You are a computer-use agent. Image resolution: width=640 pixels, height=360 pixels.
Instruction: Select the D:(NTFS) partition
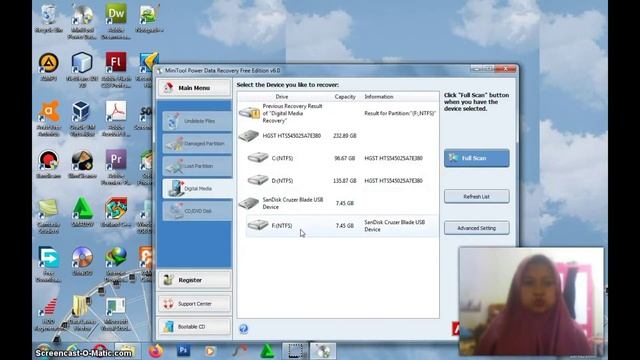point(342,180)
